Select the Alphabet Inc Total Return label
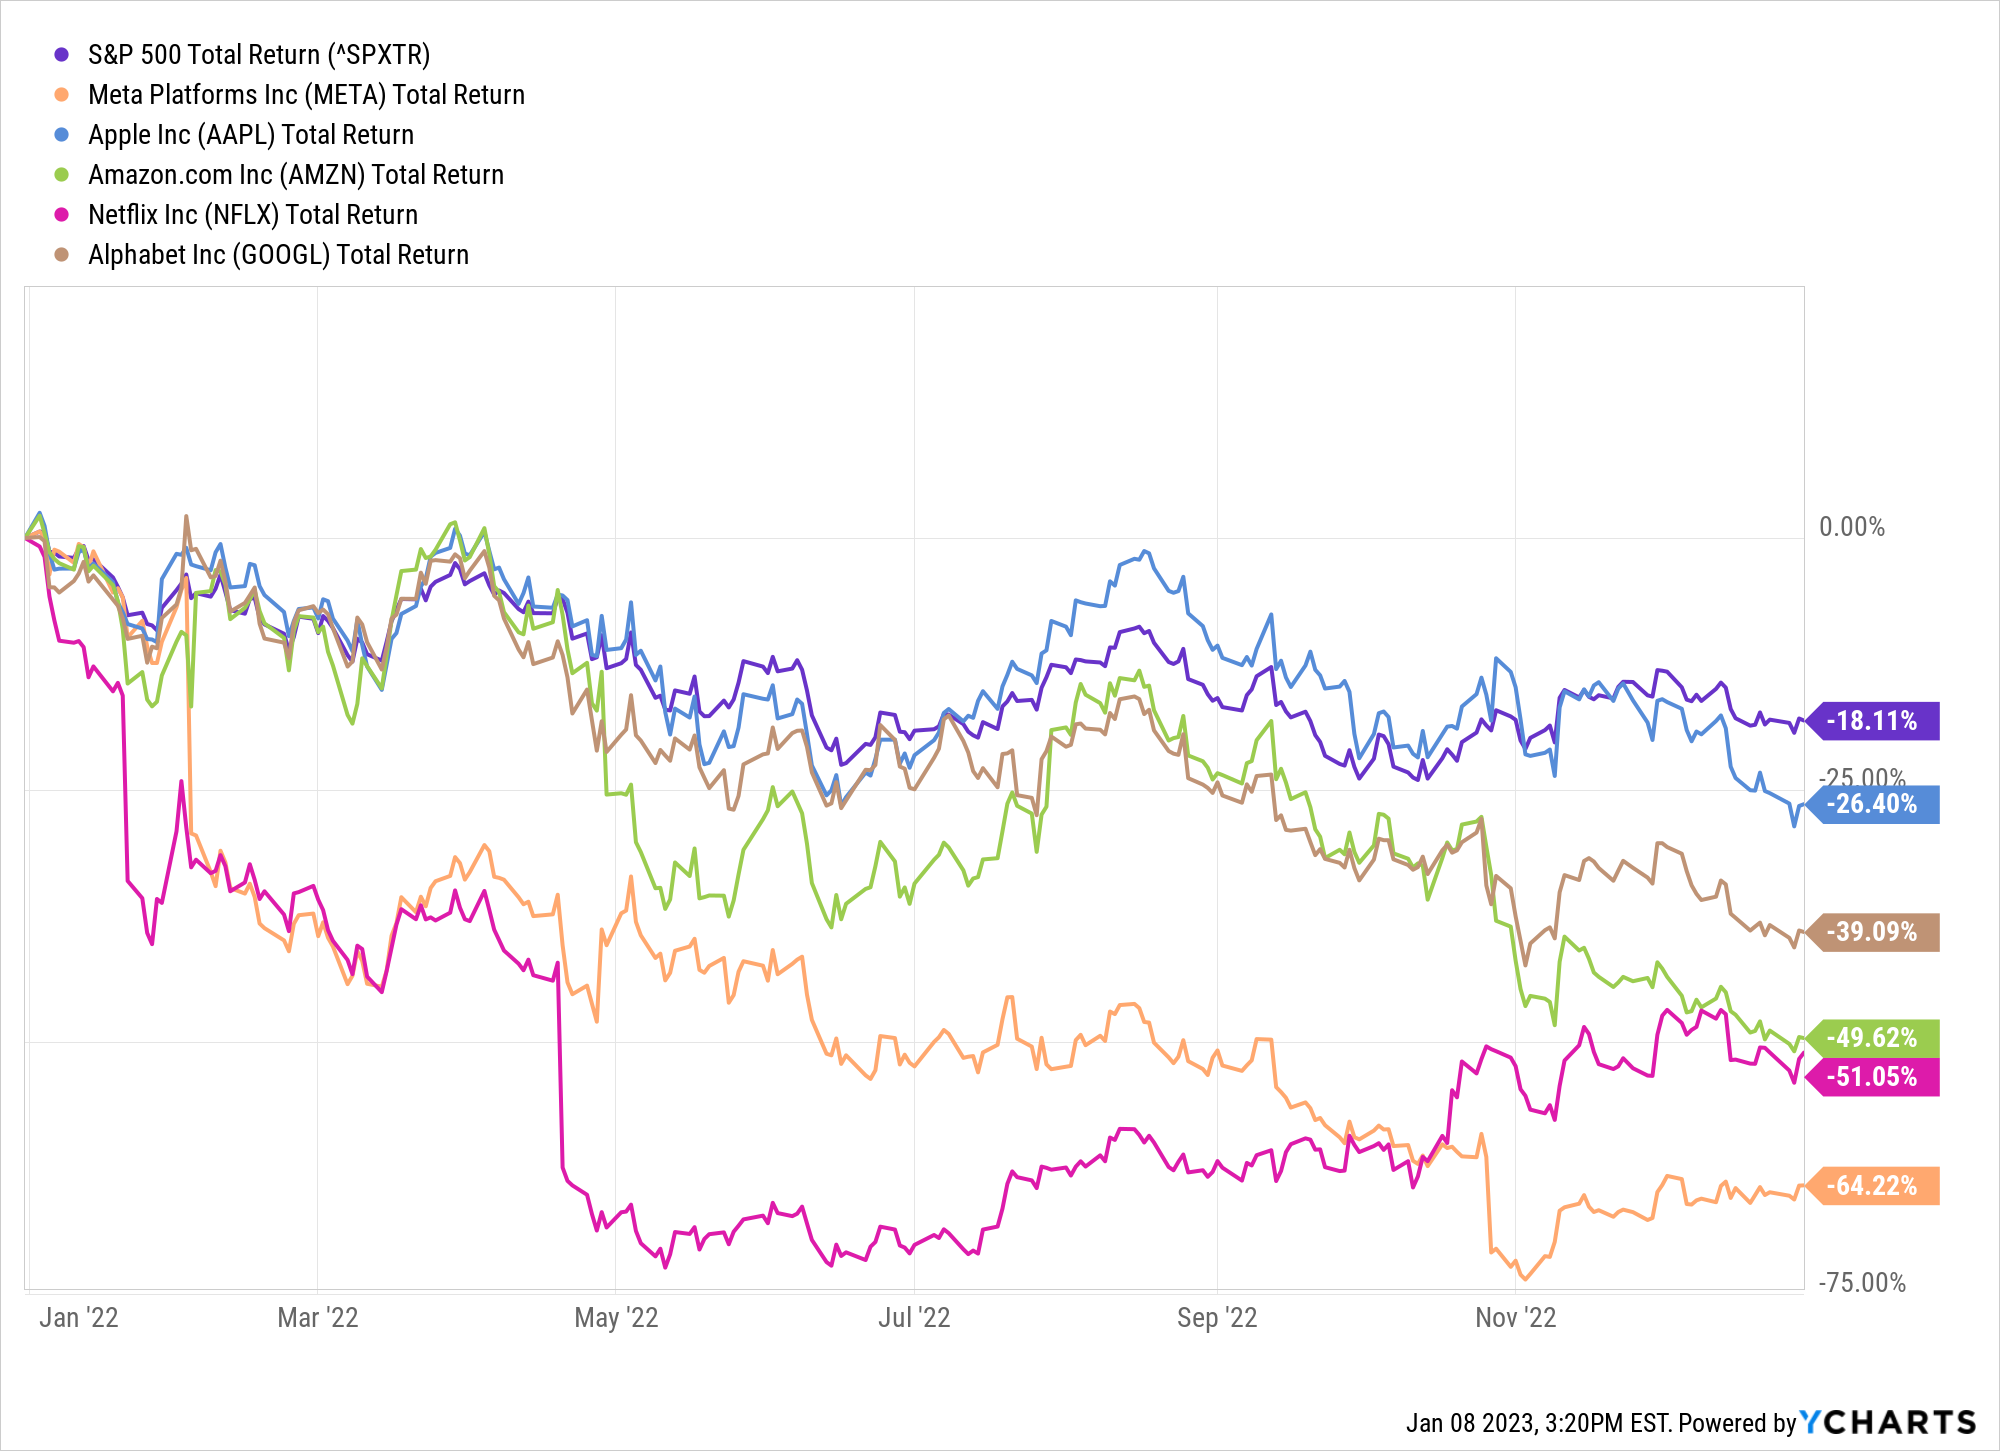This screenshot has width=2000, height=1451. pos(278,254)
